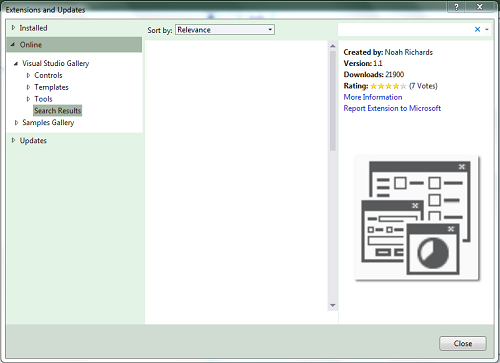Screen dimensions: 500x363
Task: Click the 'Version: 1.1' text
Action: point(363,63)
